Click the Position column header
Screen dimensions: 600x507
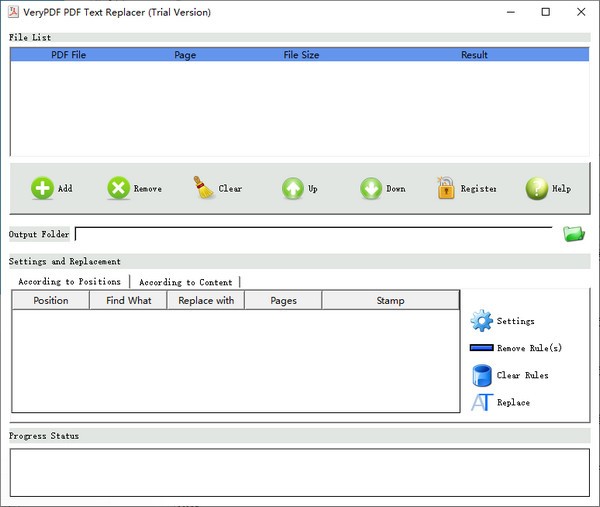click(x=51, y=300)
